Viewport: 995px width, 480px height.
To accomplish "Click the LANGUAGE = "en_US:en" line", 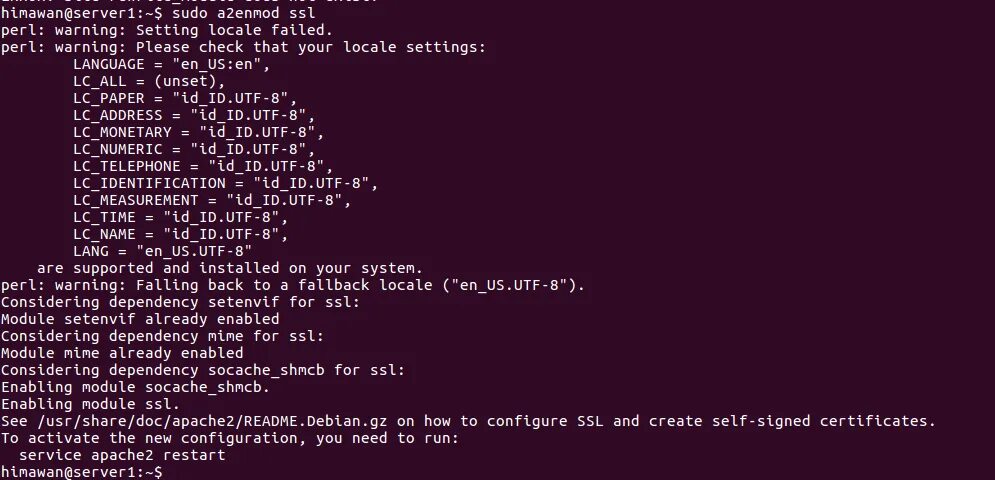I will tap(172, 64).
